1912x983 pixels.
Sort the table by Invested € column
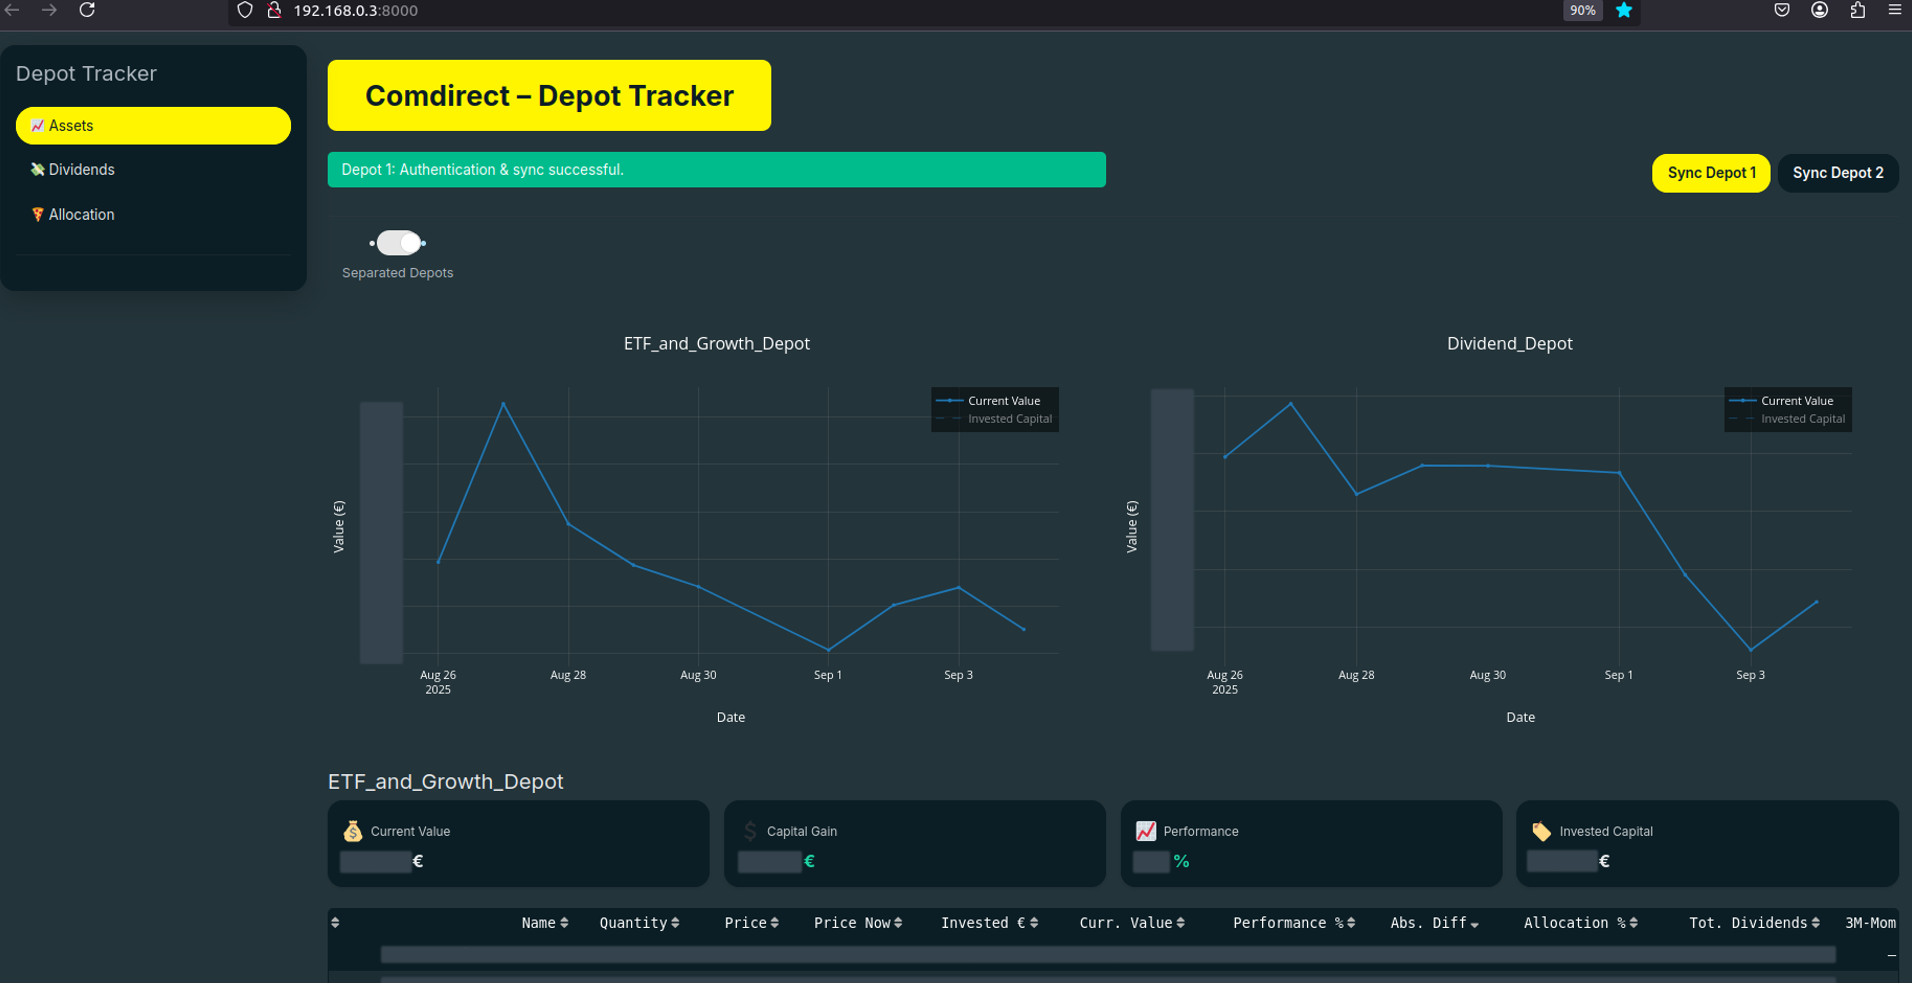pos(990,923)
